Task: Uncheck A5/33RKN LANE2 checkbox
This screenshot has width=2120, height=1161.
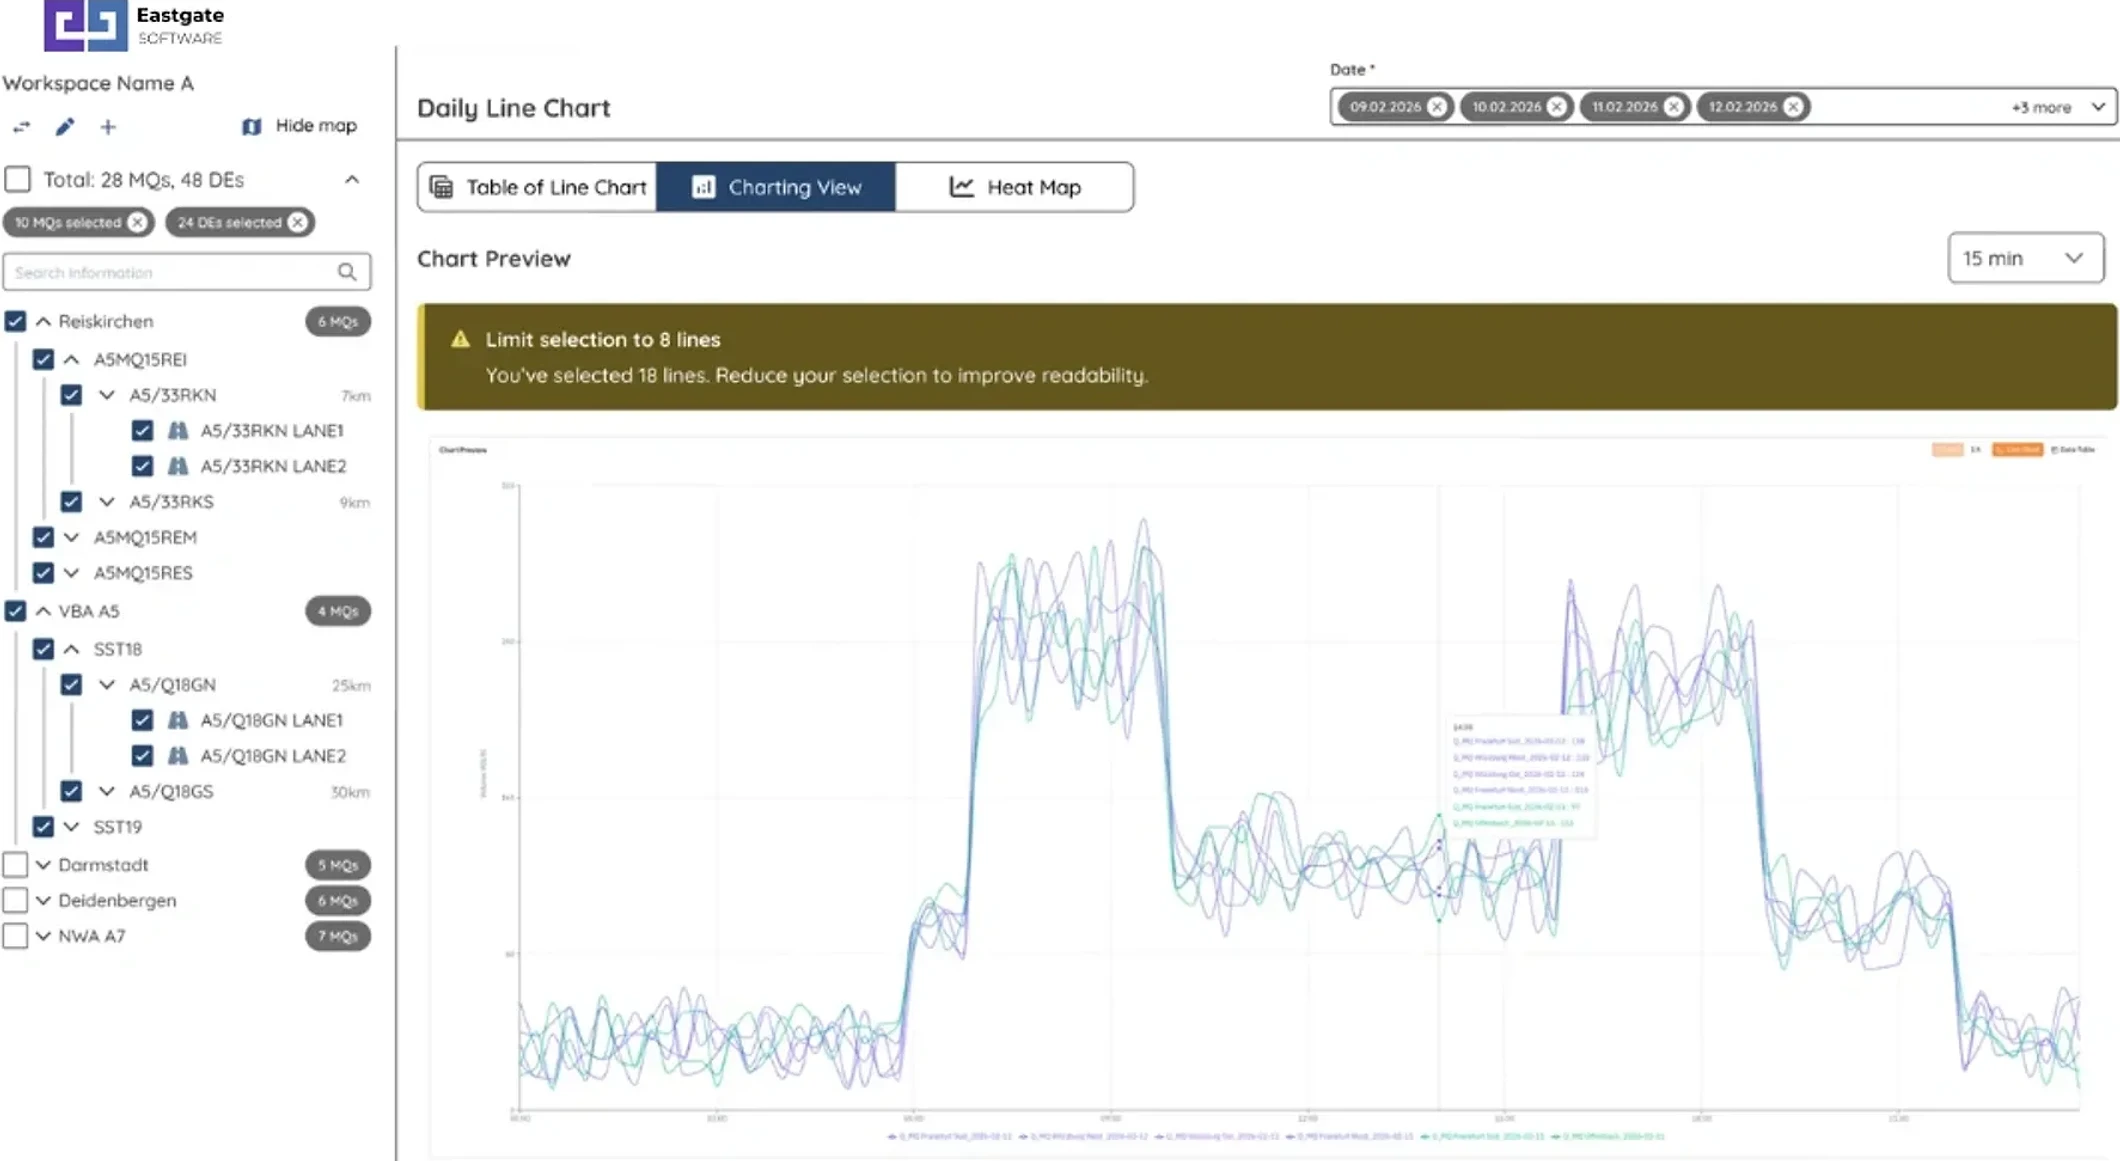Action: (142, 466)
